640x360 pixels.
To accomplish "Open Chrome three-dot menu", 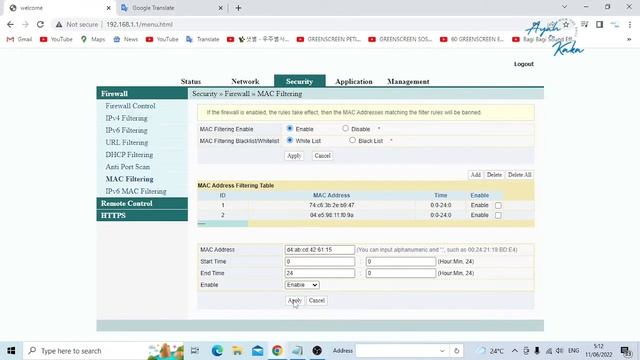I will tap(630, 24).
